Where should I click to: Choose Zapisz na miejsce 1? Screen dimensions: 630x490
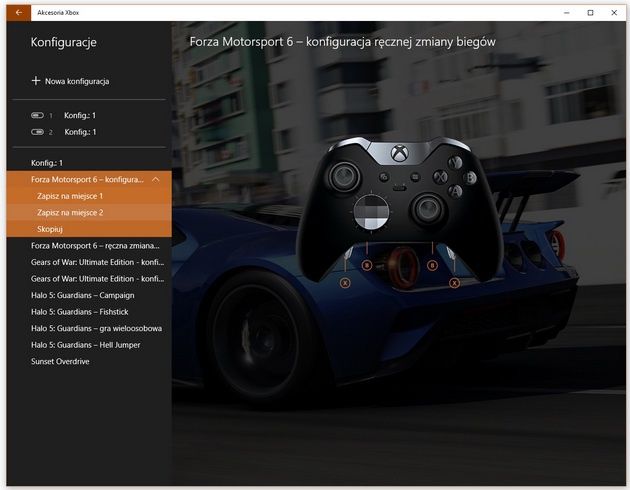point(89,196)
